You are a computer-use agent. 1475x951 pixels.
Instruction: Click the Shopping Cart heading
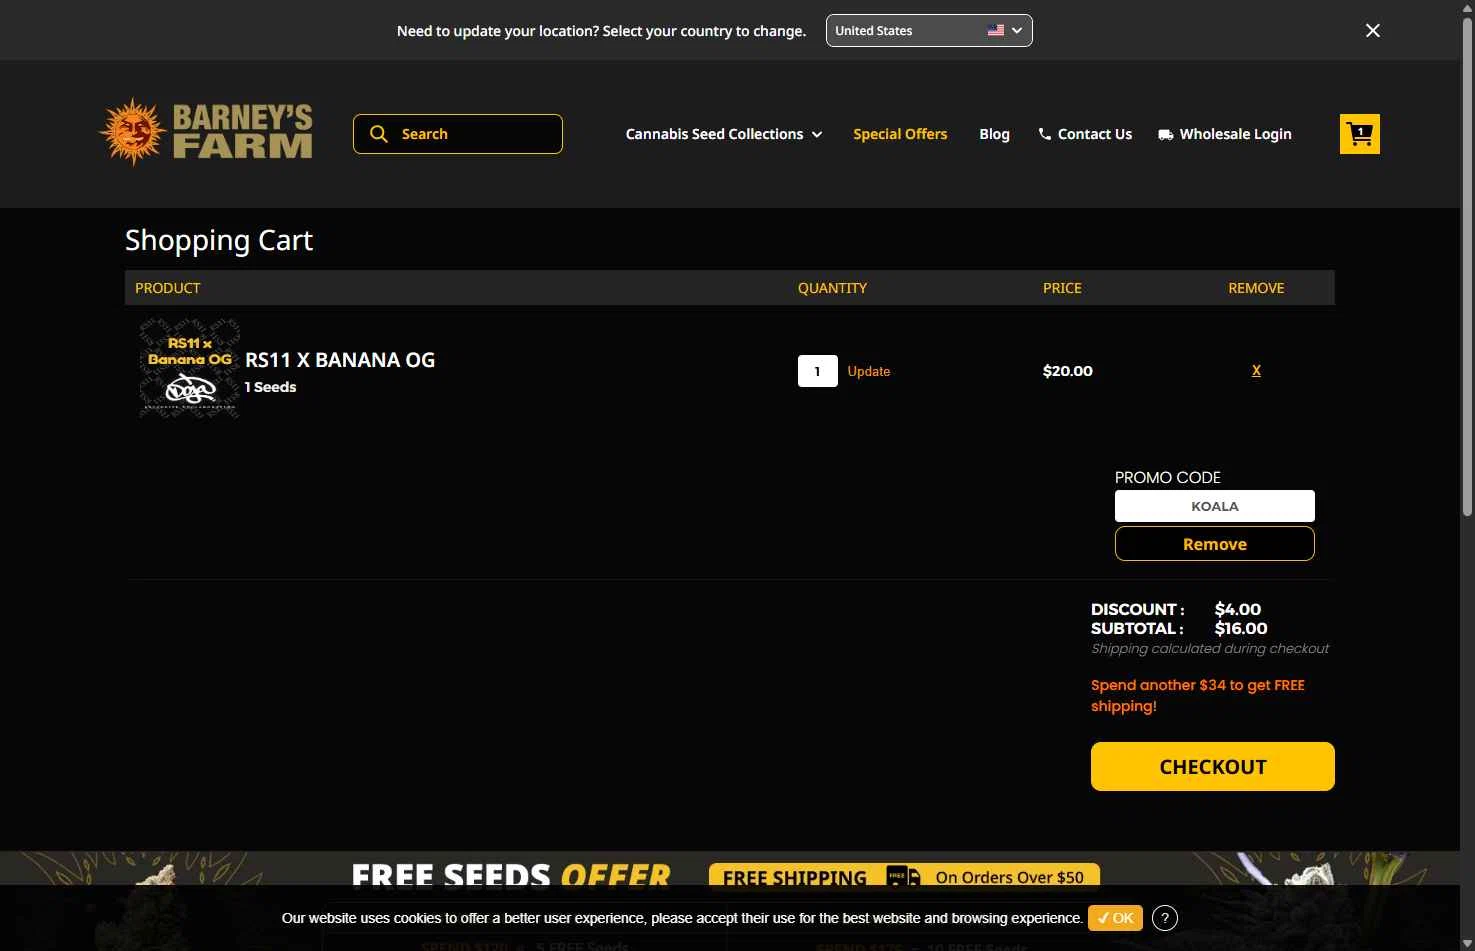click(219, 240)
